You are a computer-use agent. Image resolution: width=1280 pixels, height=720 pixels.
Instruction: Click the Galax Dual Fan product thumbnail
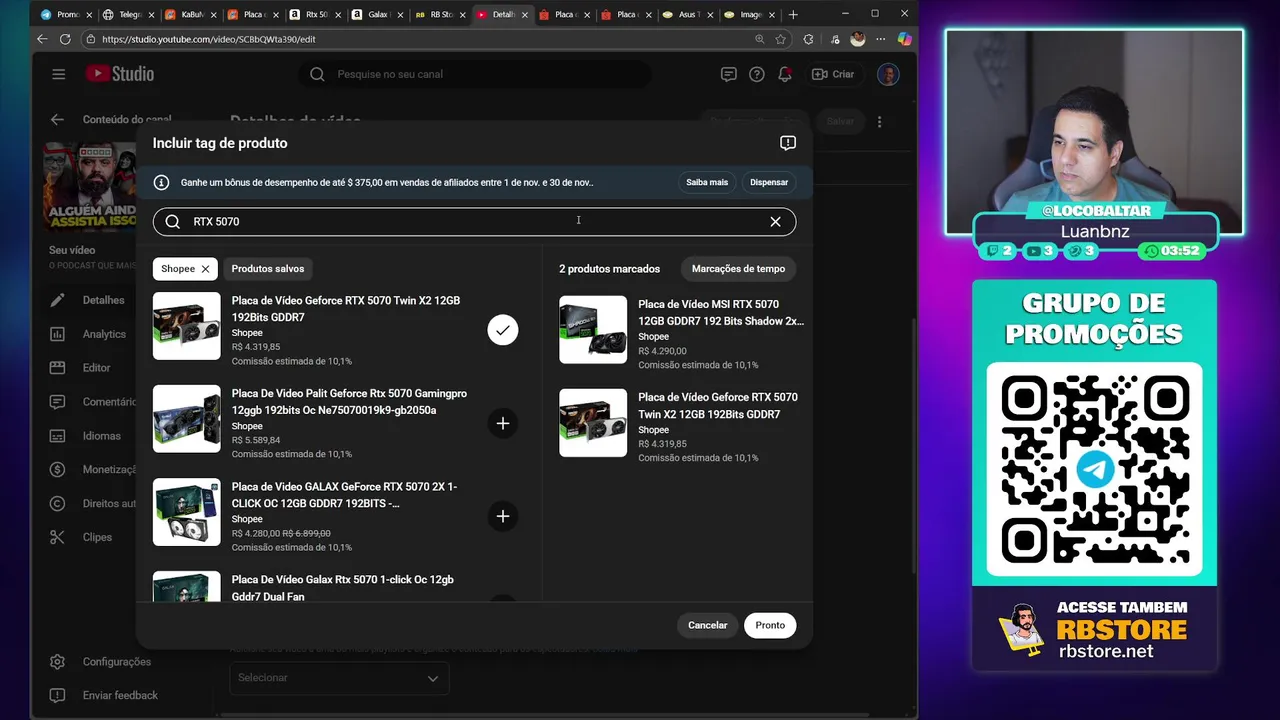coord(187,586)
